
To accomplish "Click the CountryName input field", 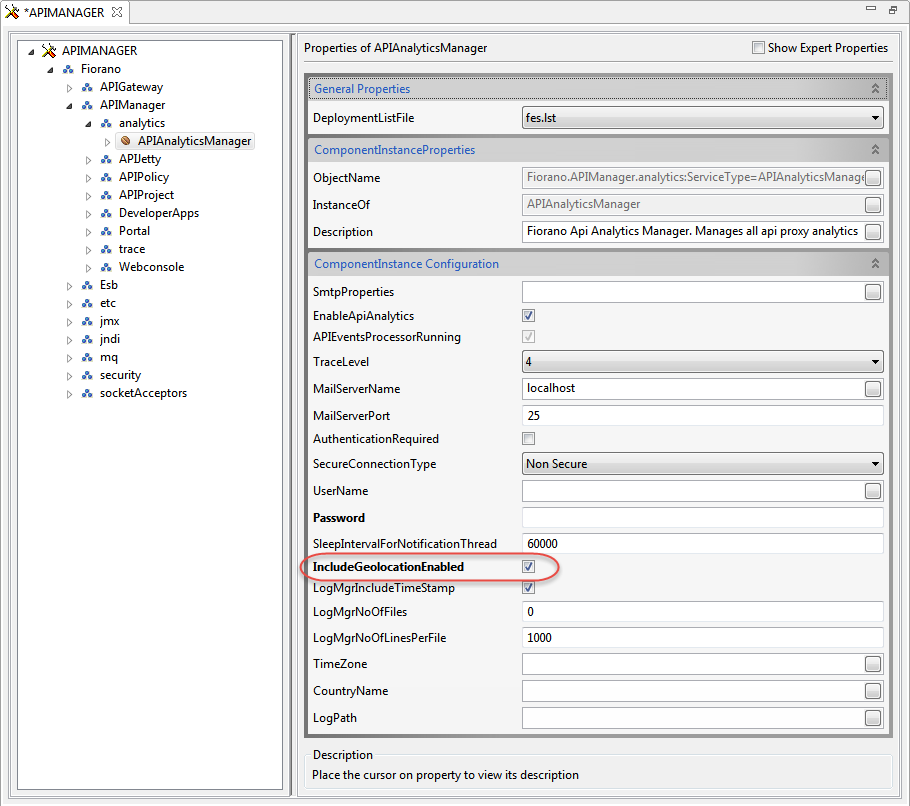I will pos(693,691).
